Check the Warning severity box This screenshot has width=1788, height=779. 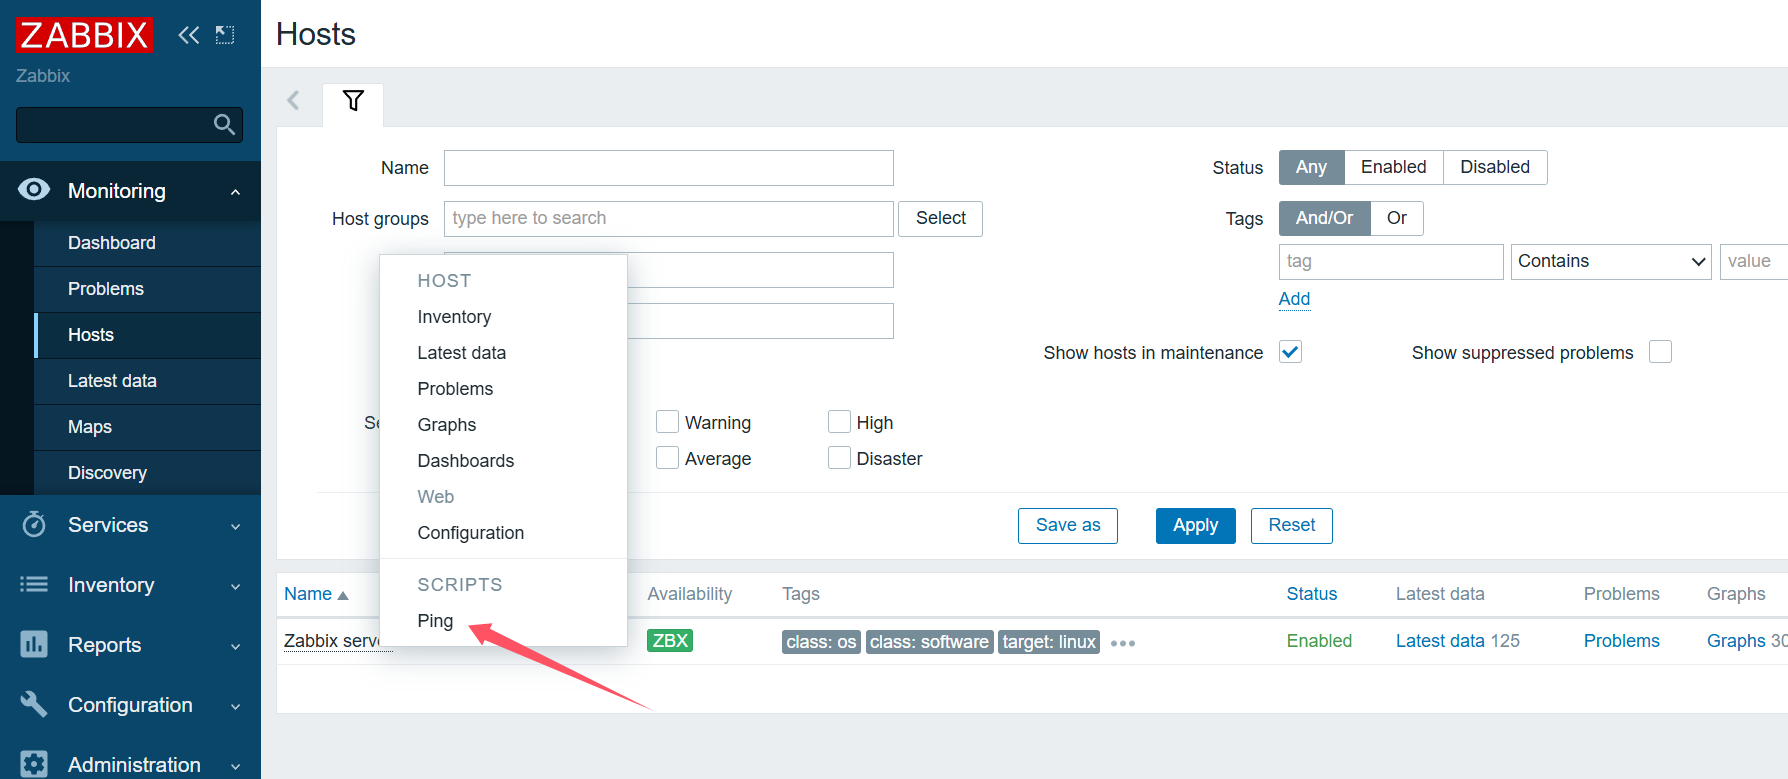667,422
